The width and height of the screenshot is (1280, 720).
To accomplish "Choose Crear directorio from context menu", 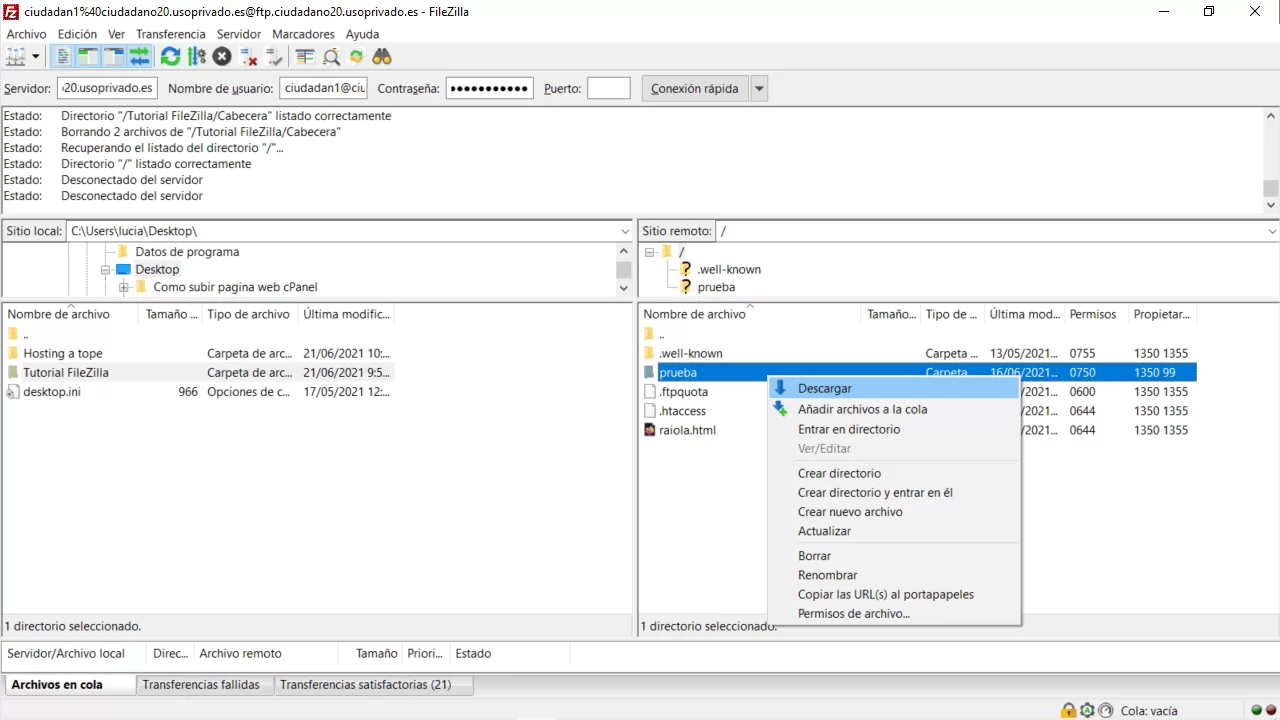I will (894, 473).
